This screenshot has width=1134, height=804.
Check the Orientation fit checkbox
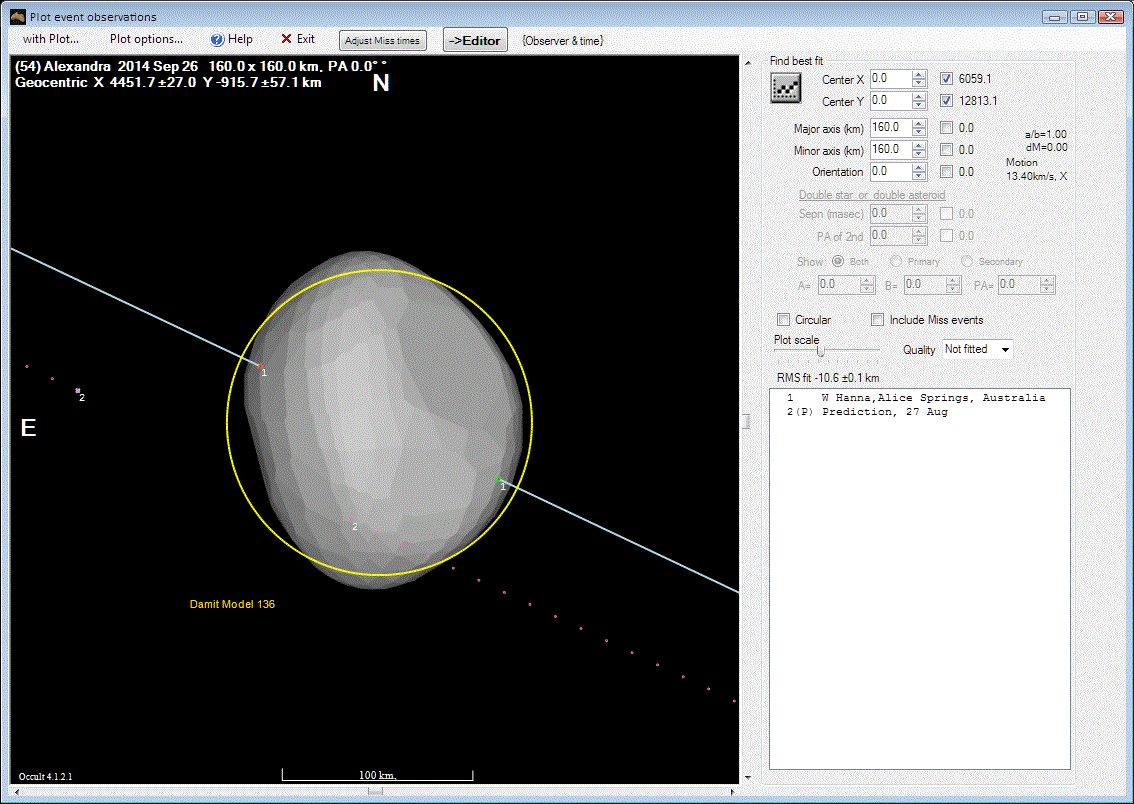pos(946,171)
